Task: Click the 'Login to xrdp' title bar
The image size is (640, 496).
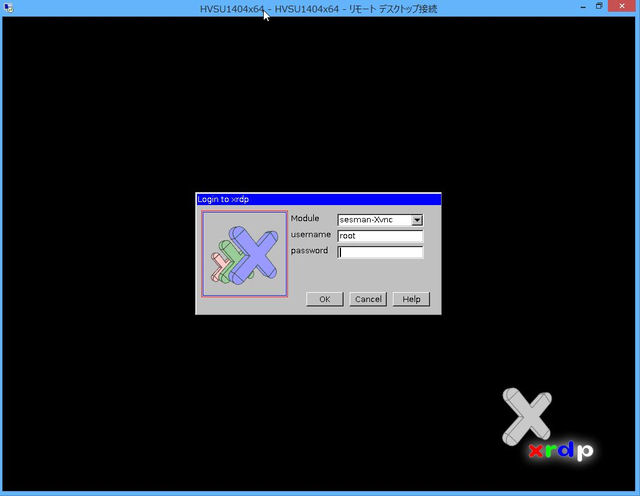Action: click(318, 199)
